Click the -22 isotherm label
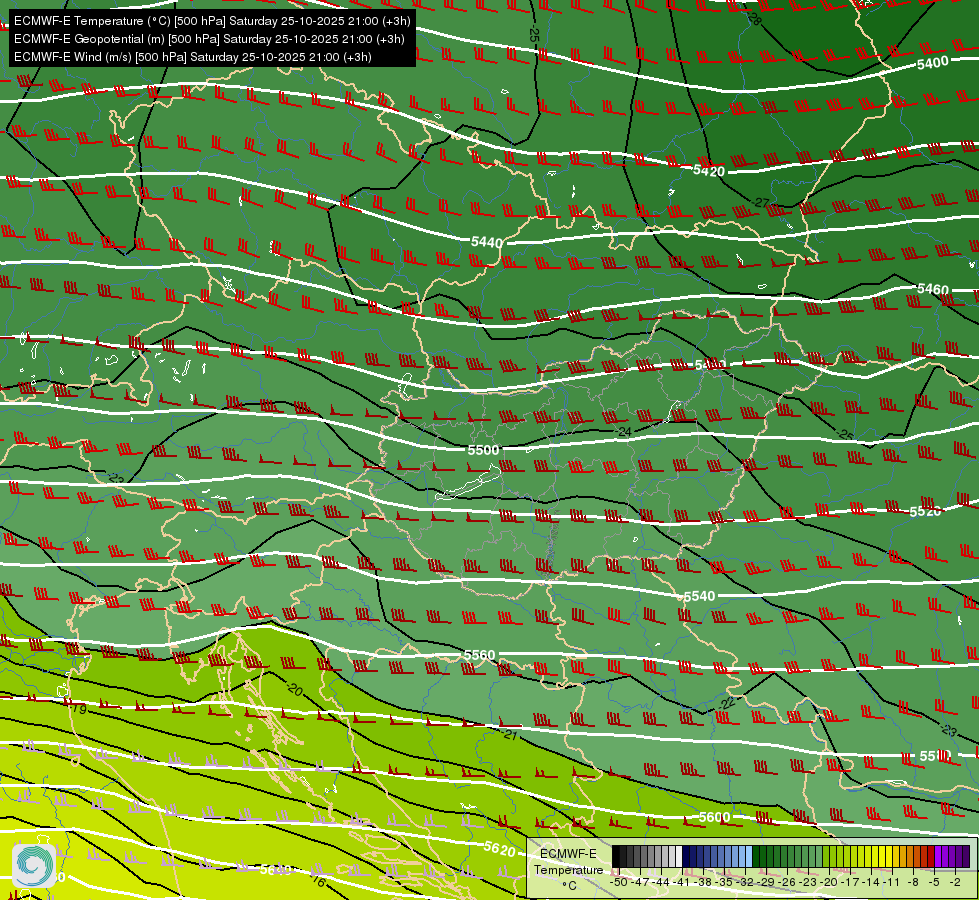This screenshot has height=900, width=979. pyautogui.click(x=727, y=703)
